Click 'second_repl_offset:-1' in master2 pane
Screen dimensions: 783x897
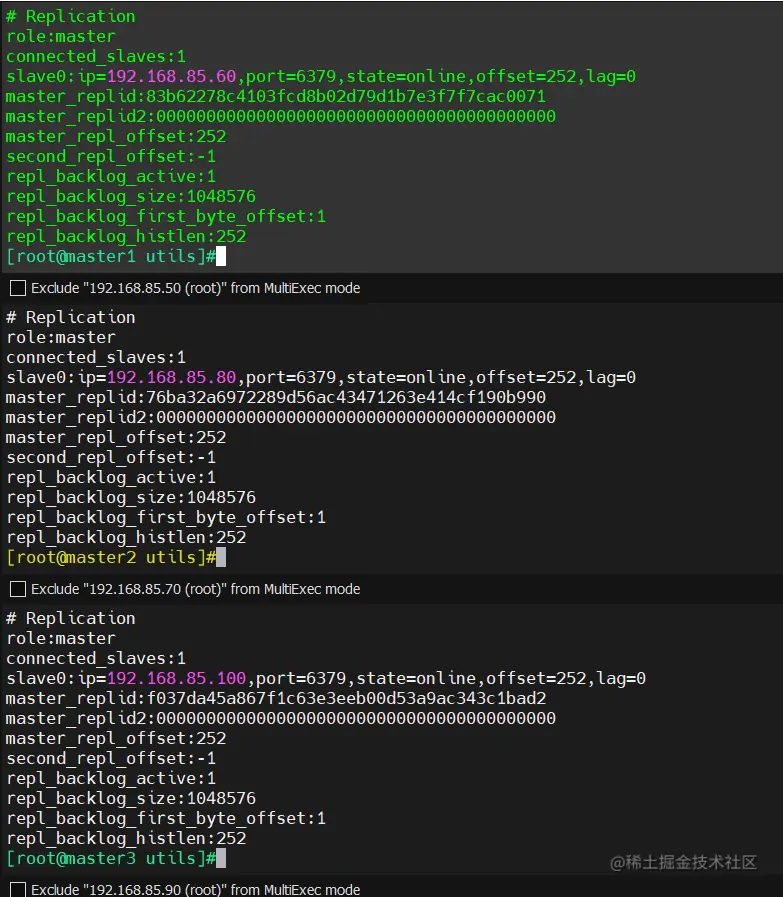(111, 457)
